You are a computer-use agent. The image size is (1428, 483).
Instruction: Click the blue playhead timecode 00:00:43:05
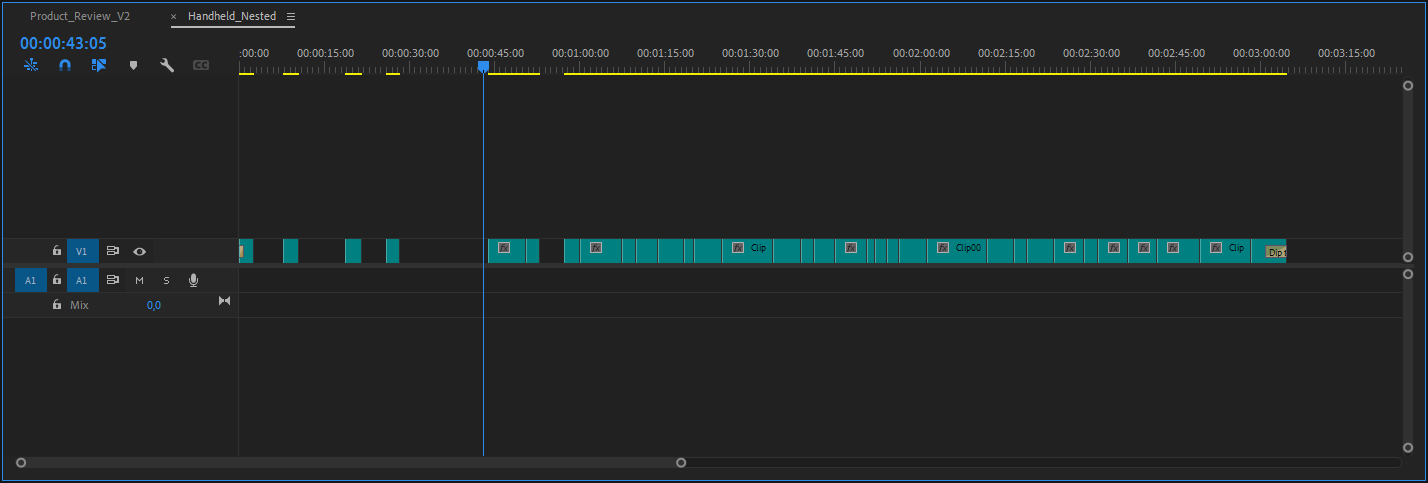click(63, 43)
